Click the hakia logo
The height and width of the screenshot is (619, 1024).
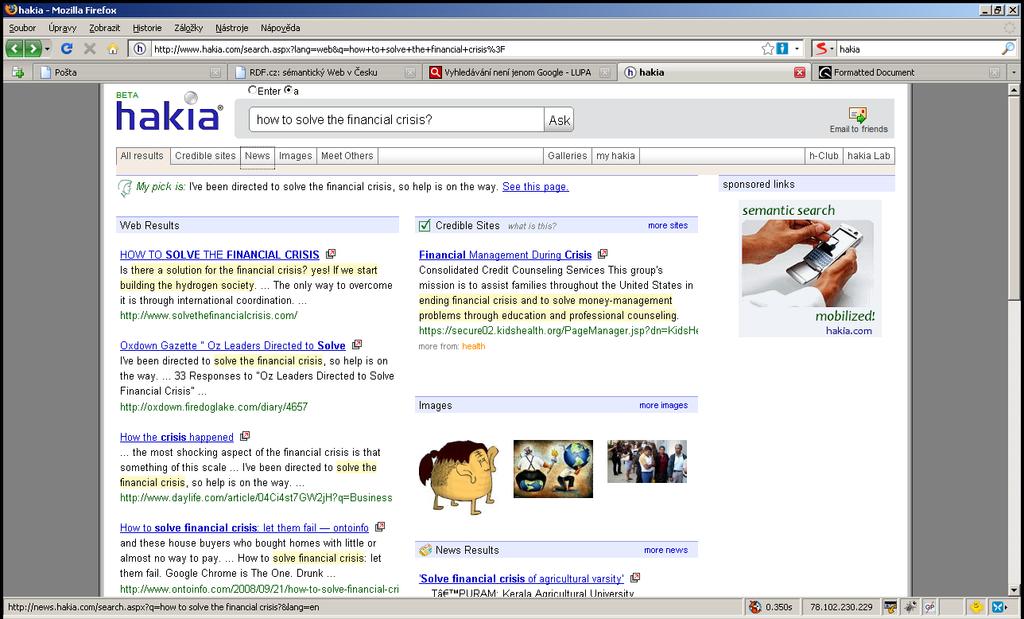pos(170,112)
